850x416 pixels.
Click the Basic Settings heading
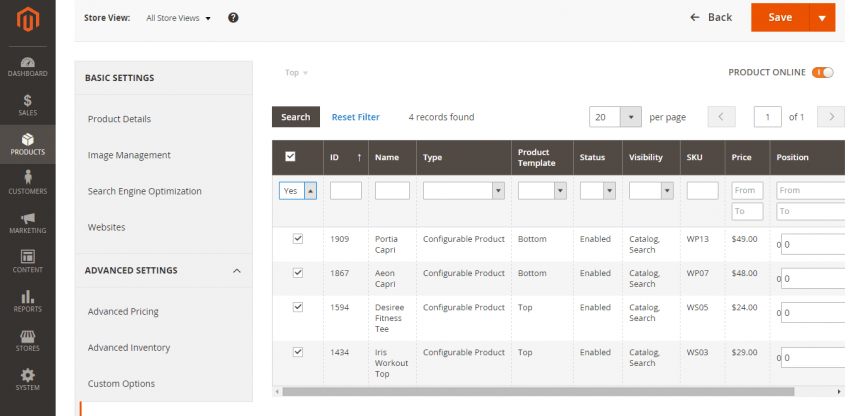pyautogui.click(x=119, y=78)
